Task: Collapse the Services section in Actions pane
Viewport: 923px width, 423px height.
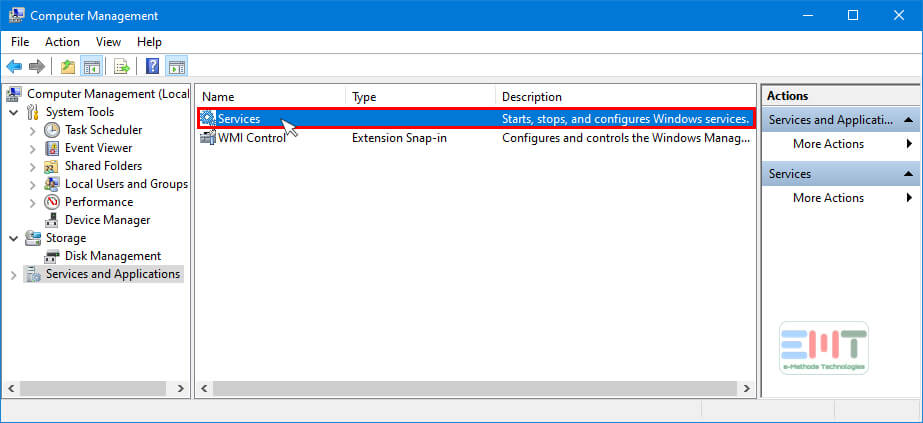Action: click(x=908, y=174)
